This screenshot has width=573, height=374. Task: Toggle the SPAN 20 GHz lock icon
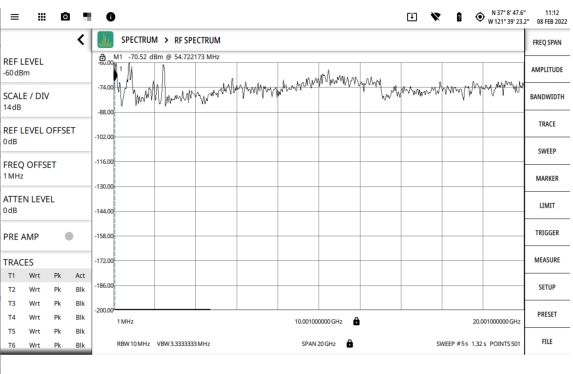click(x=350, y=343)
